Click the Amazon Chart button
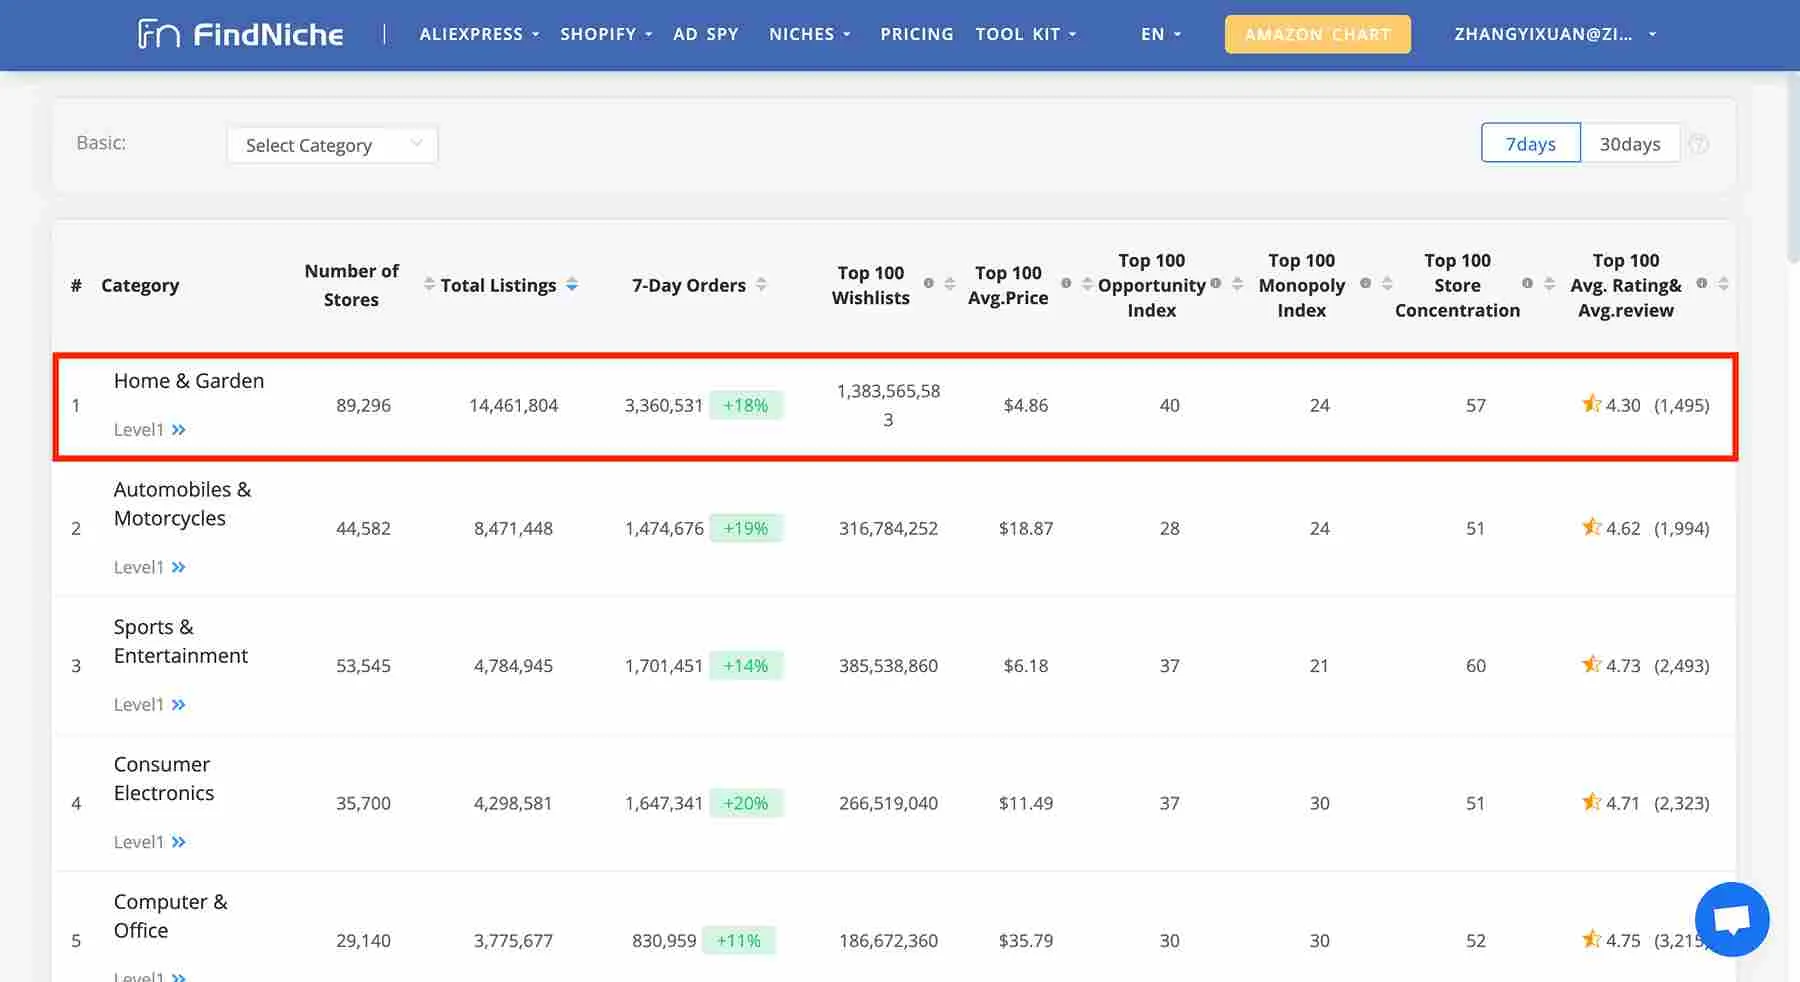 [1317, 34]
